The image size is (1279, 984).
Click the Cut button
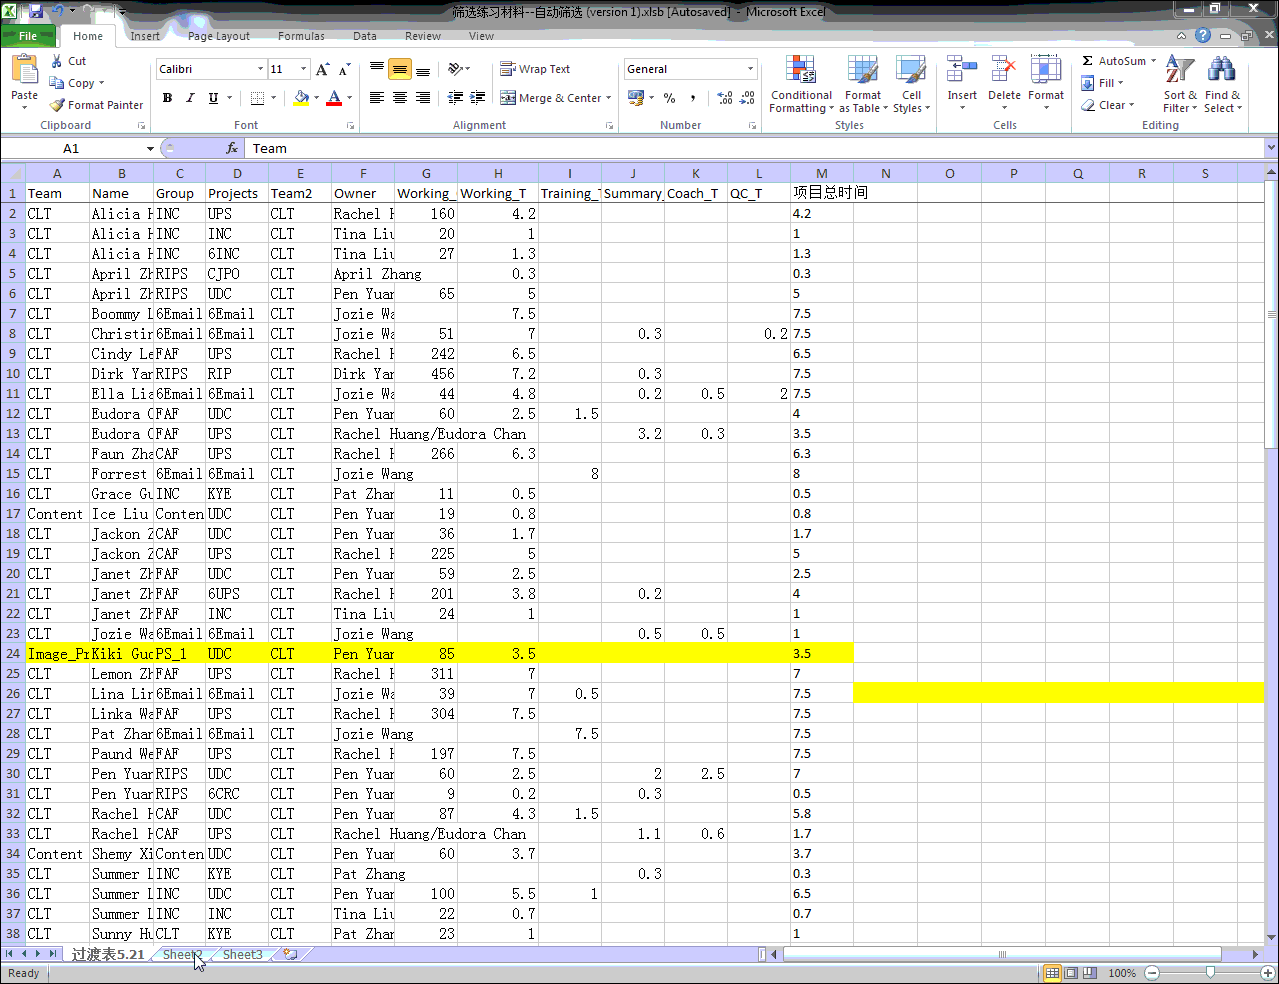(x=68, y=61)
